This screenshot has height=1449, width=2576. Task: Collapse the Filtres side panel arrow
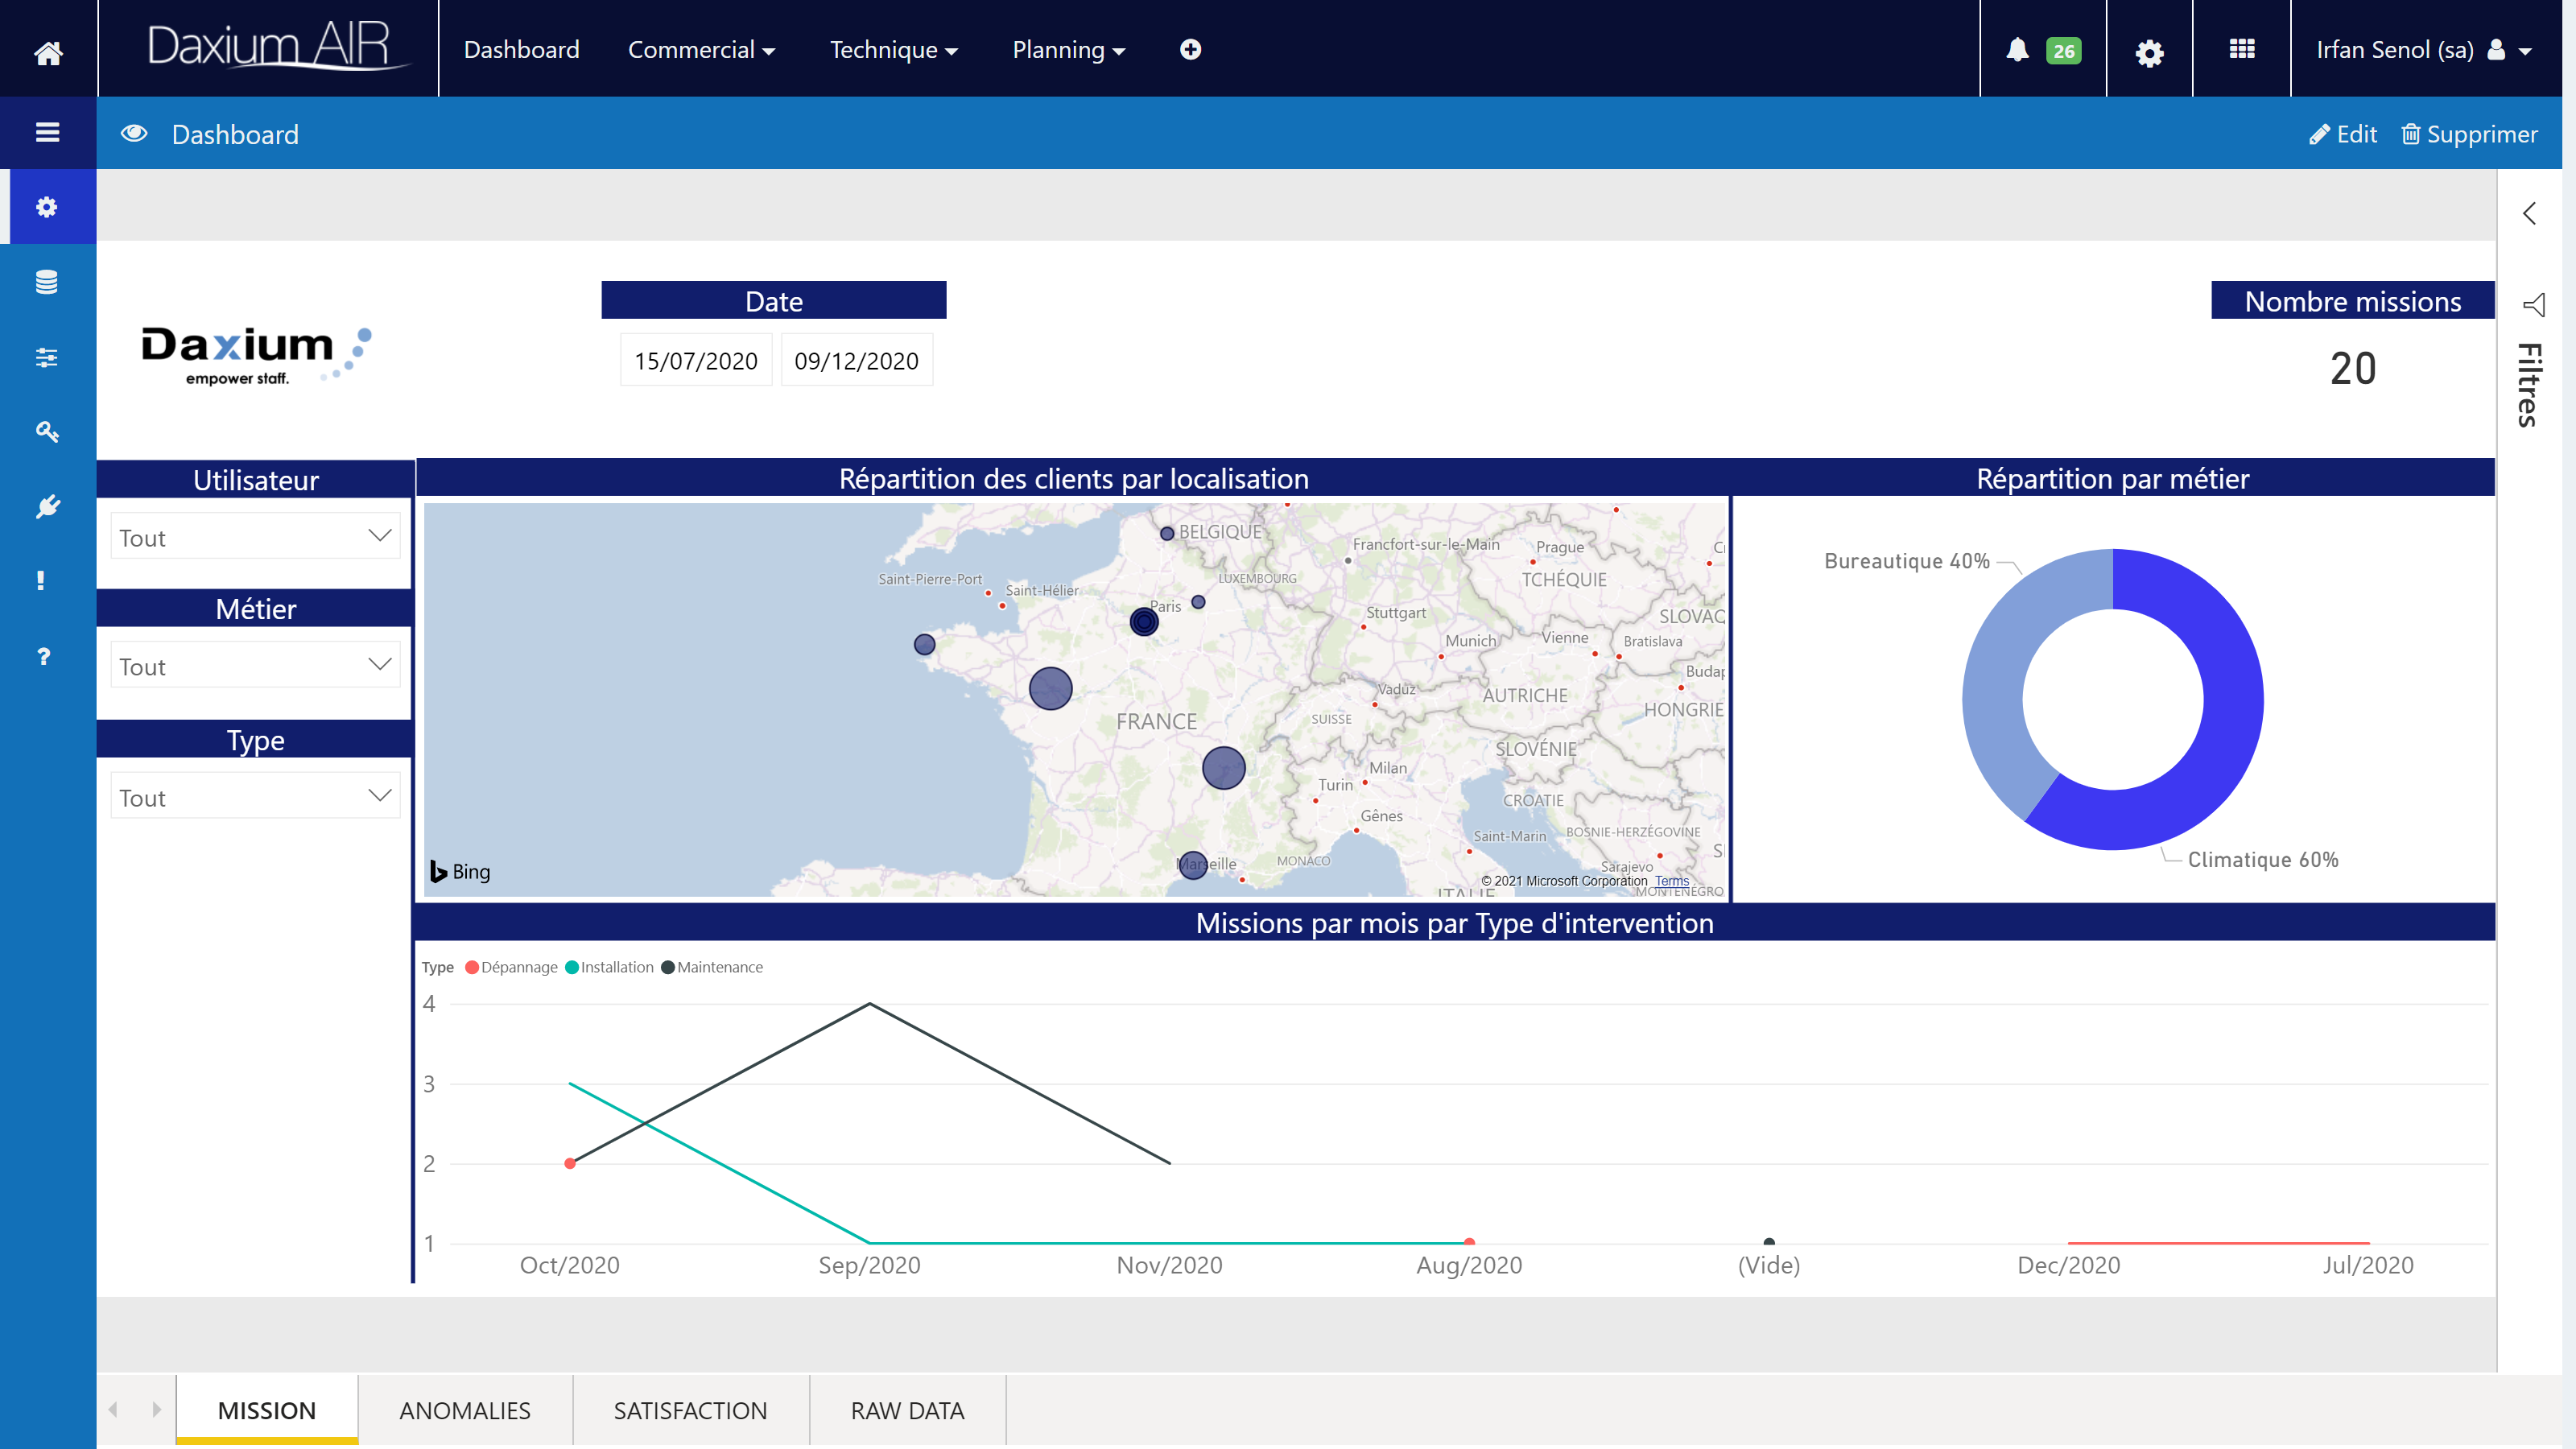pos(2529,213)
